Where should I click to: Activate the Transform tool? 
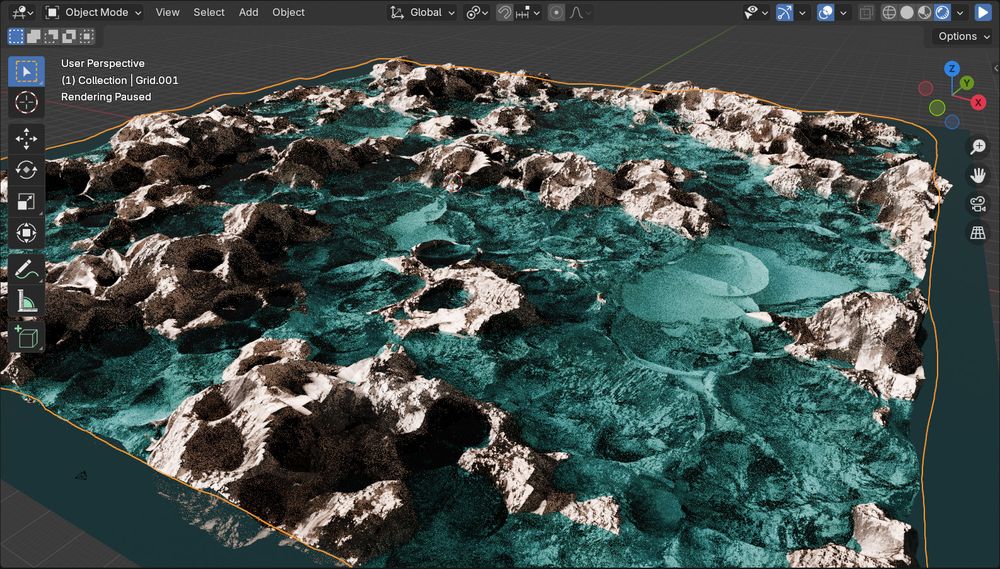click(x=26, y=233)
